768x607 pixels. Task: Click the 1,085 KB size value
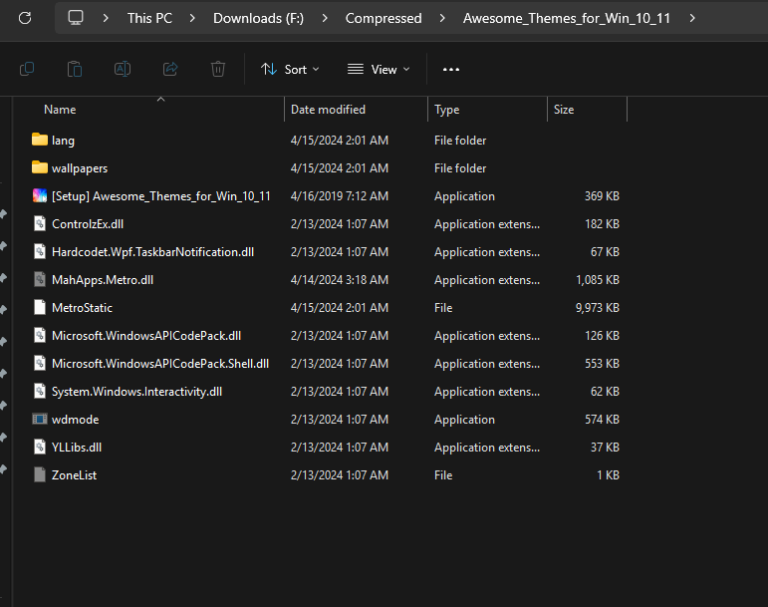point(598,280)
